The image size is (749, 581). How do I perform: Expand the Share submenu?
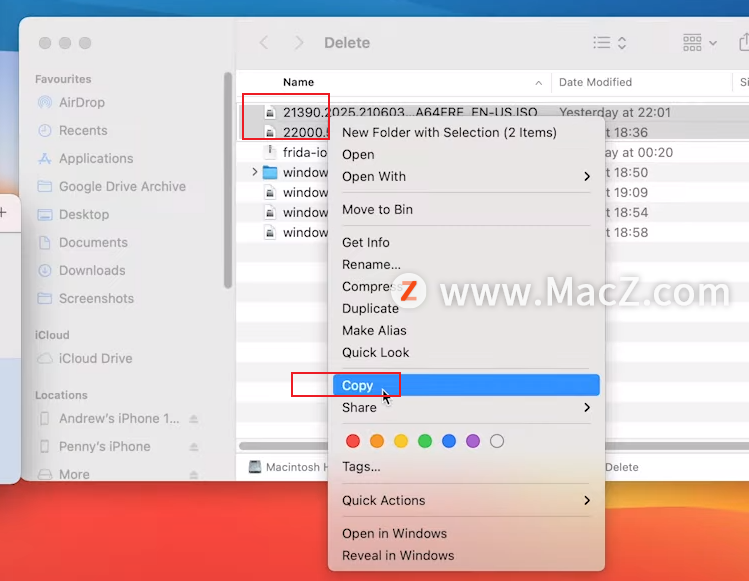(466, 407)
